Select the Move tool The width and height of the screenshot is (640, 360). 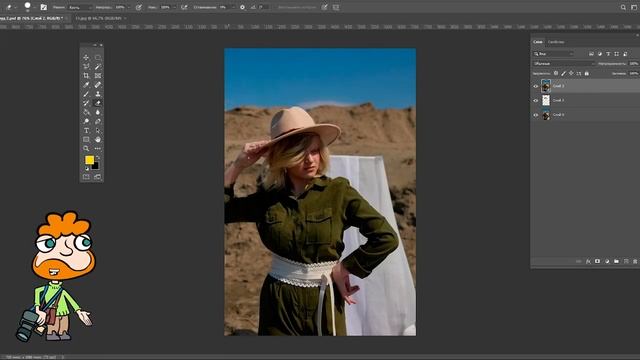(86, 58)
